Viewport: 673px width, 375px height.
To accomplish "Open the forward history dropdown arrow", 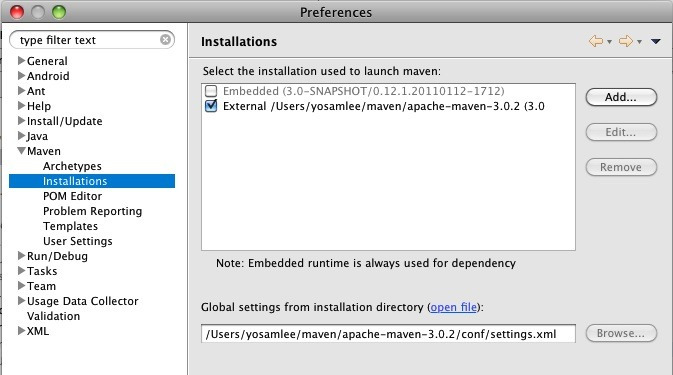I will 639,42.
